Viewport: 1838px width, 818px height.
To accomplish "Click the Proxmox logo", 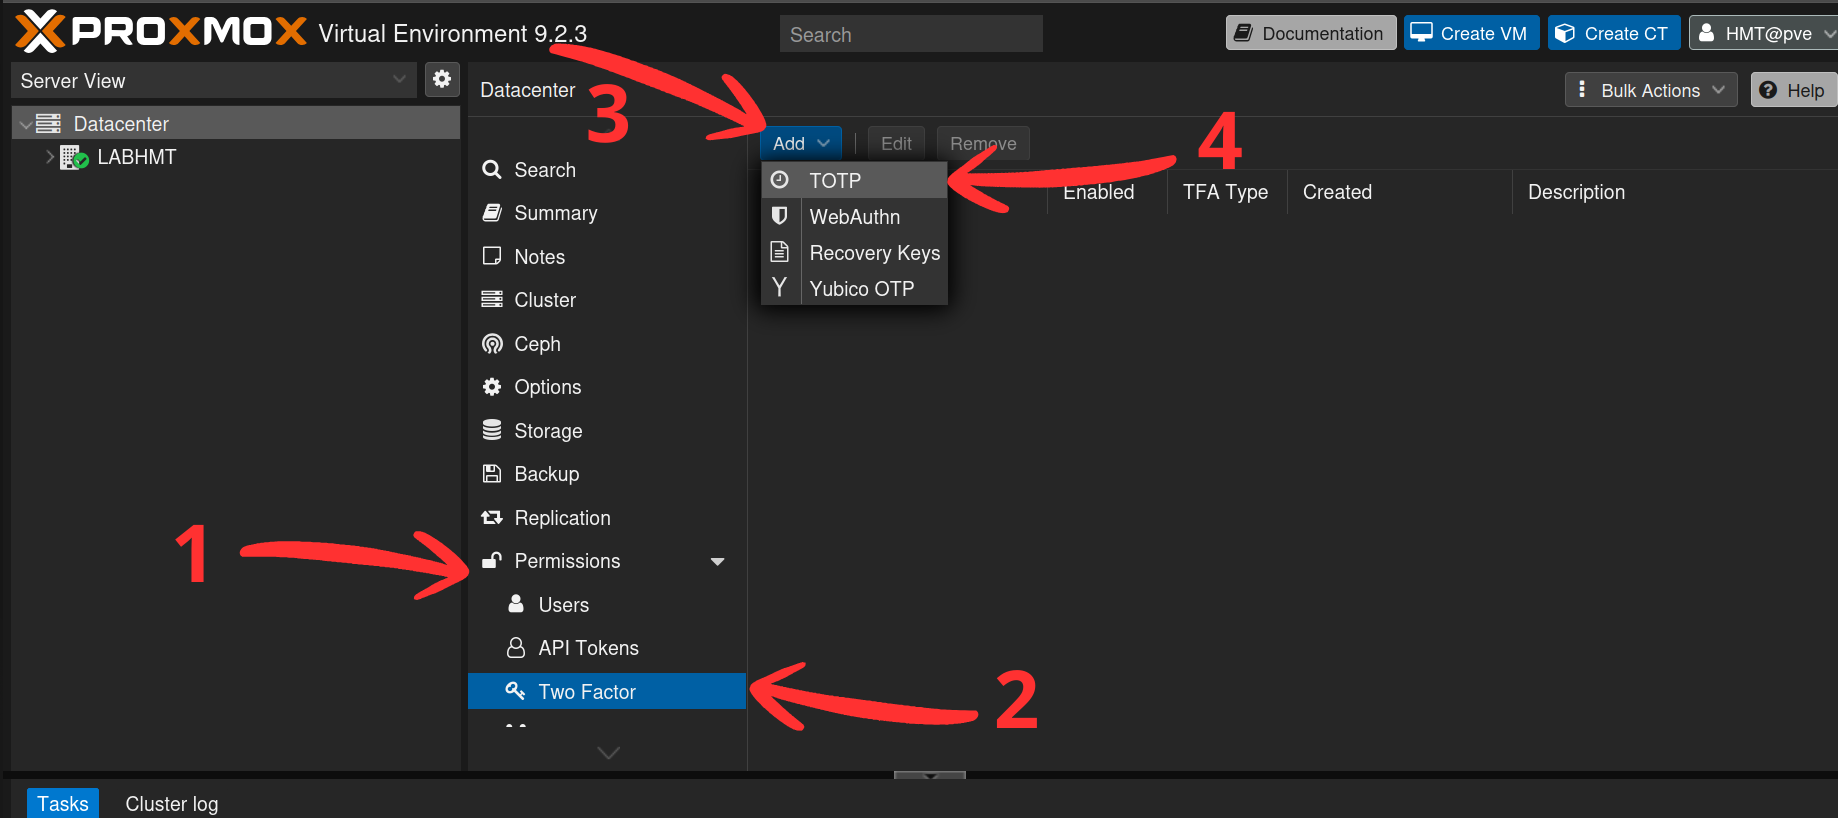I will point(160,31).
